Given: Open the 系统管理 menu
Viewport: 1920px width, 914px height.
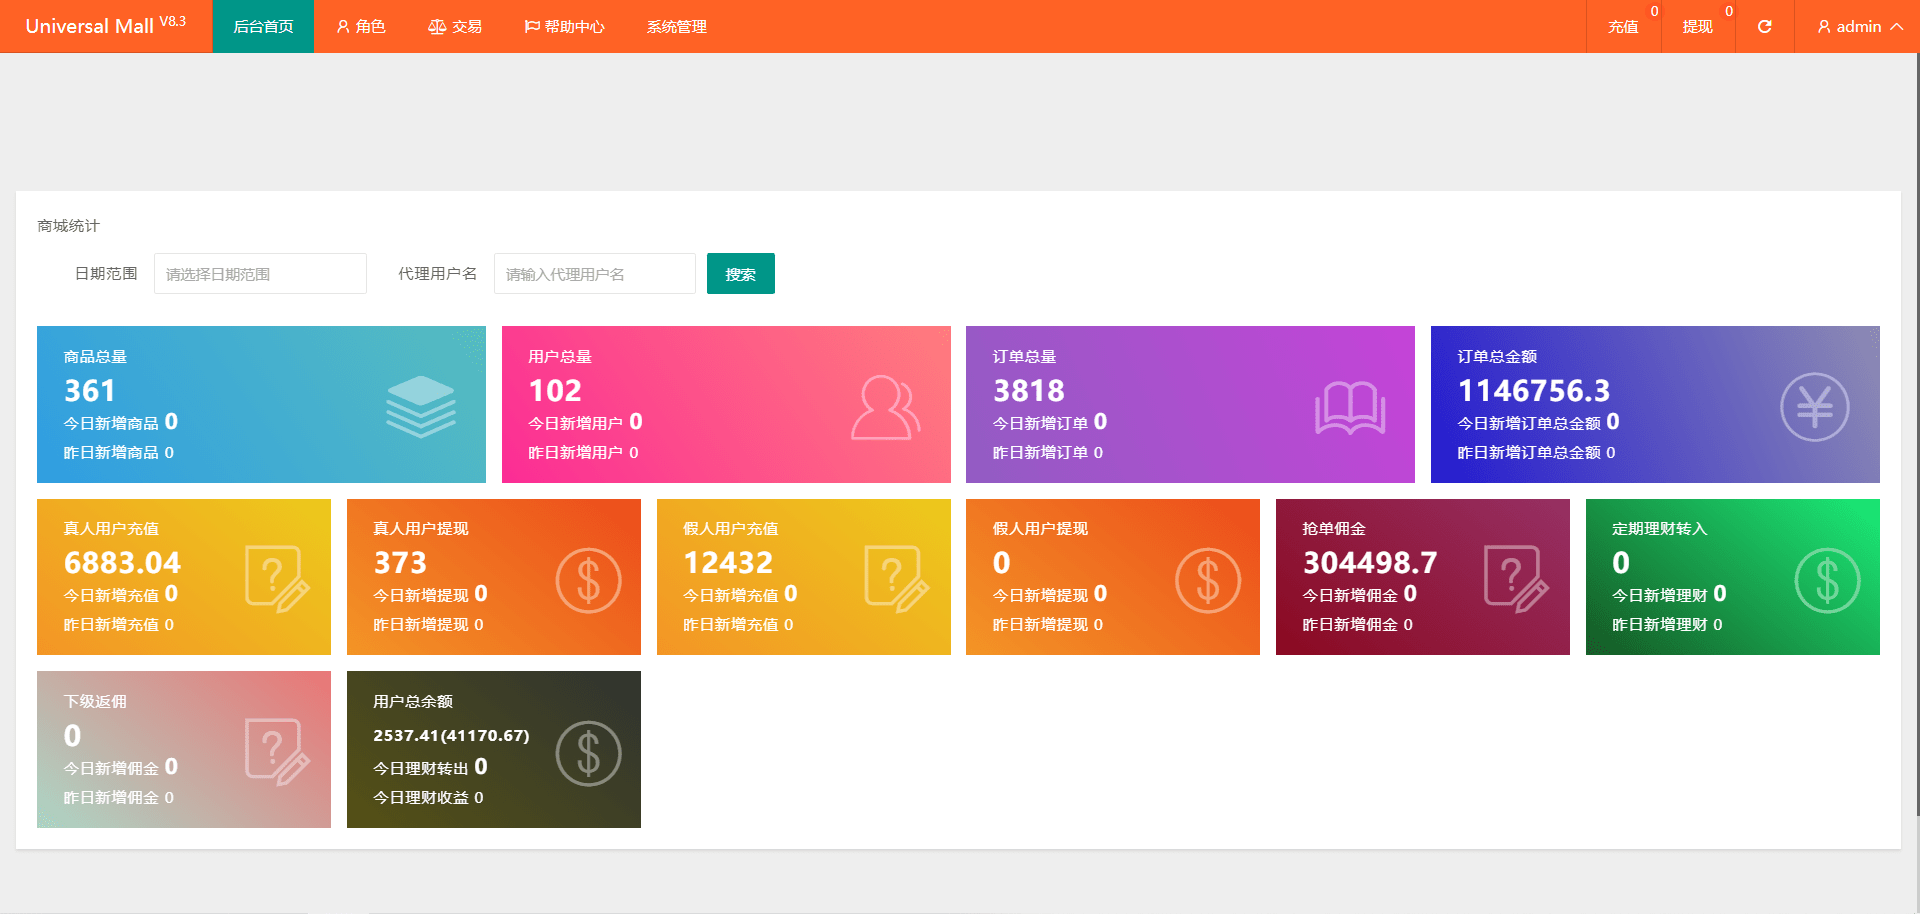Looking at the screenshot, I should pos(676,27).
